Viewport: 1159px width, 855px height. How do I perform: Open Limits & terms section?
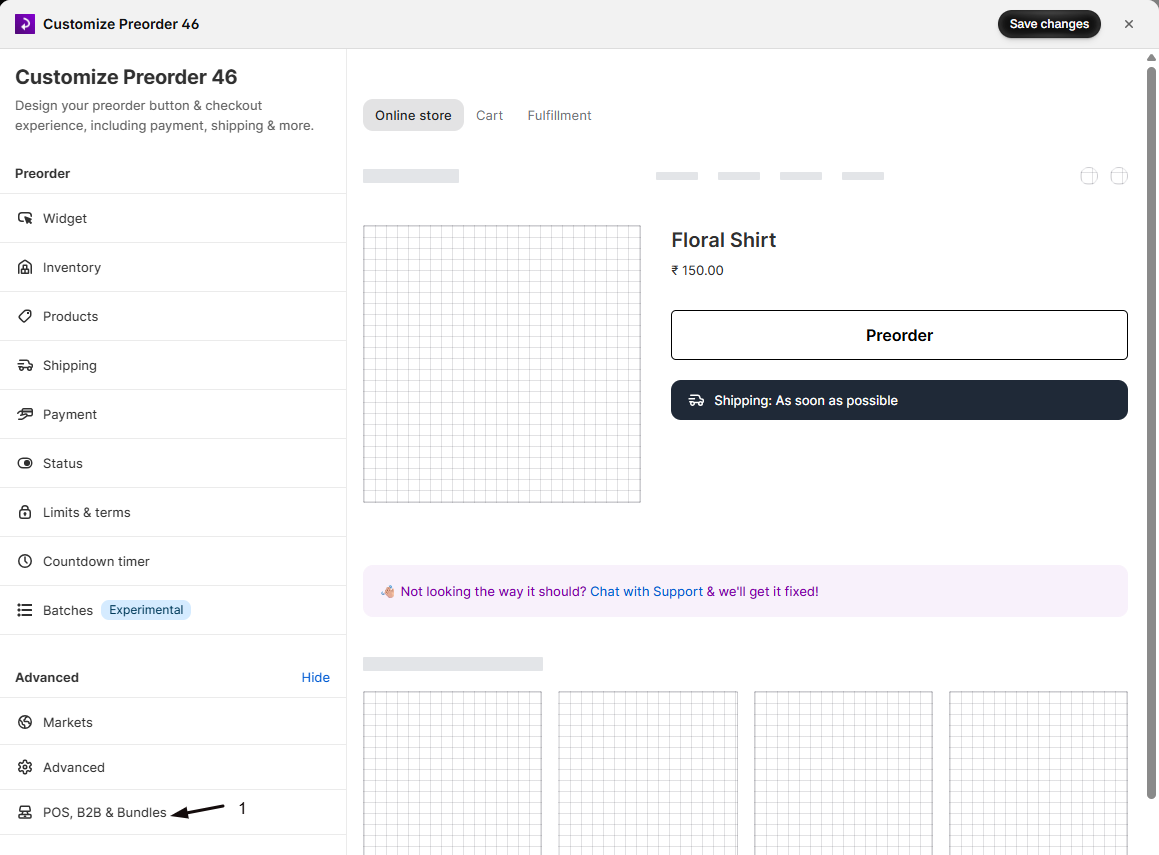point(173,512)
